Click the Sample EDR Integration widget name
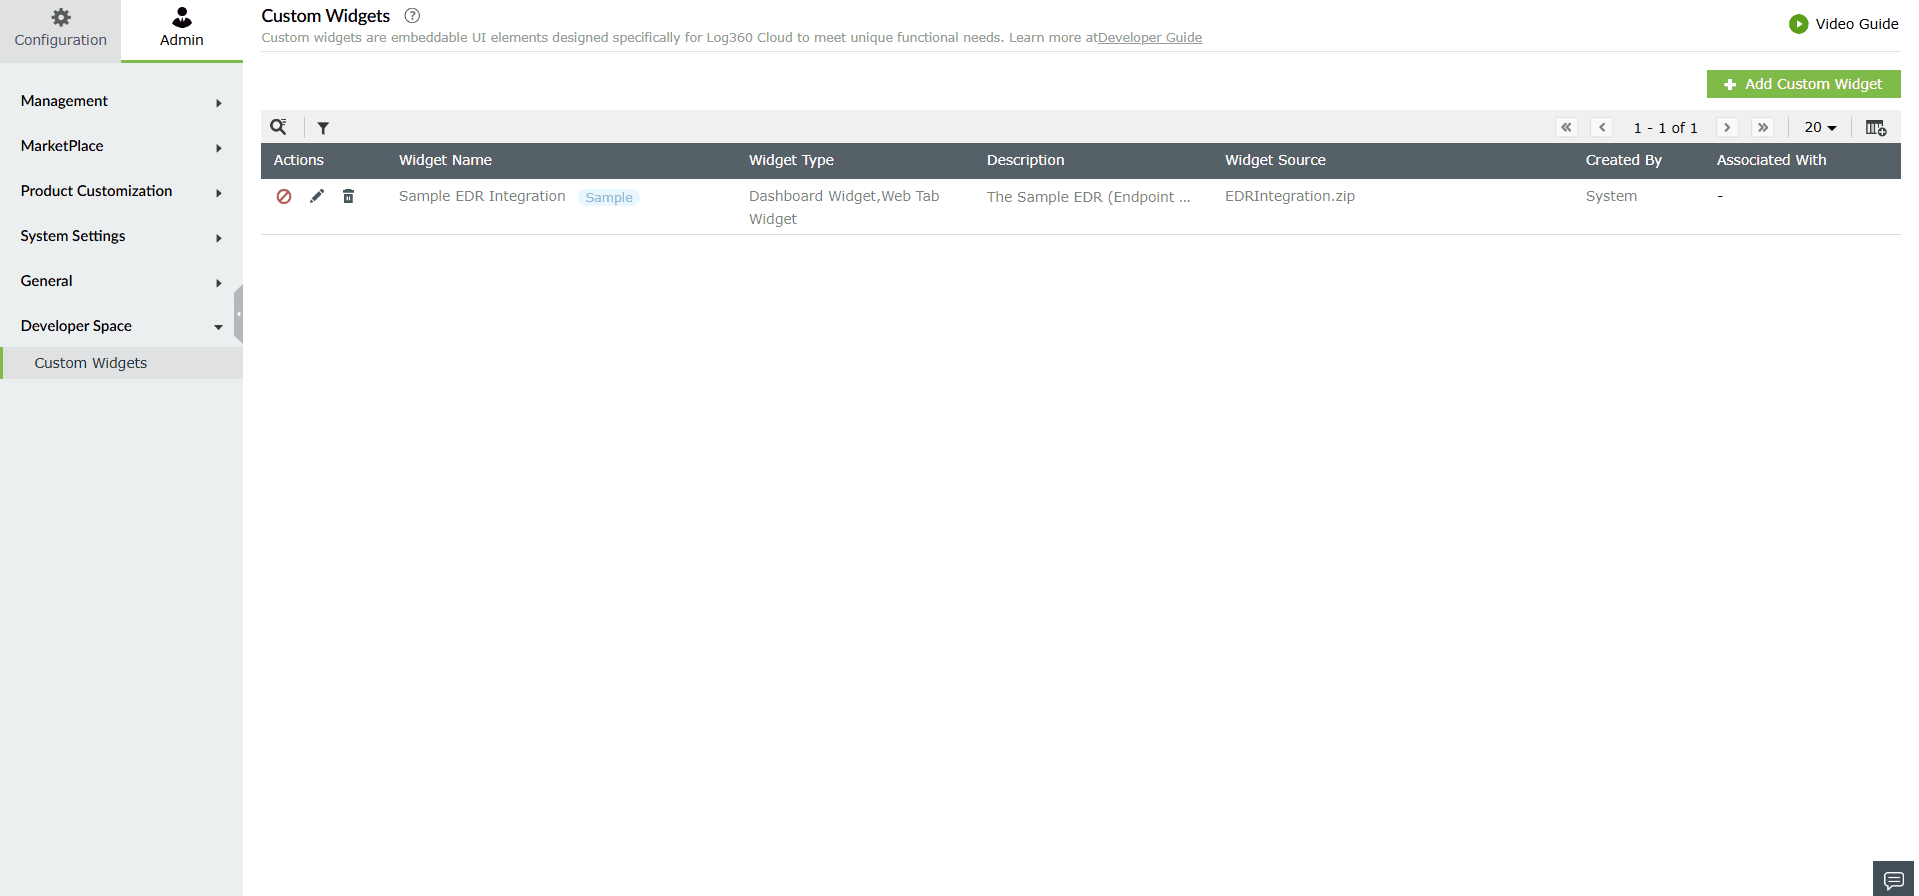 pos(482,196)
